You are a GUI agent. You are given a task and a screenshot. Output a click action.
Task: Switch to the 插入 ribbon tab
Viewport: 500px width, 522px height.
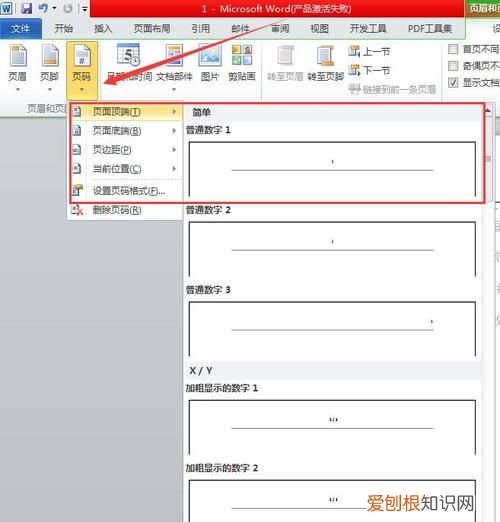tap(103, 29)
